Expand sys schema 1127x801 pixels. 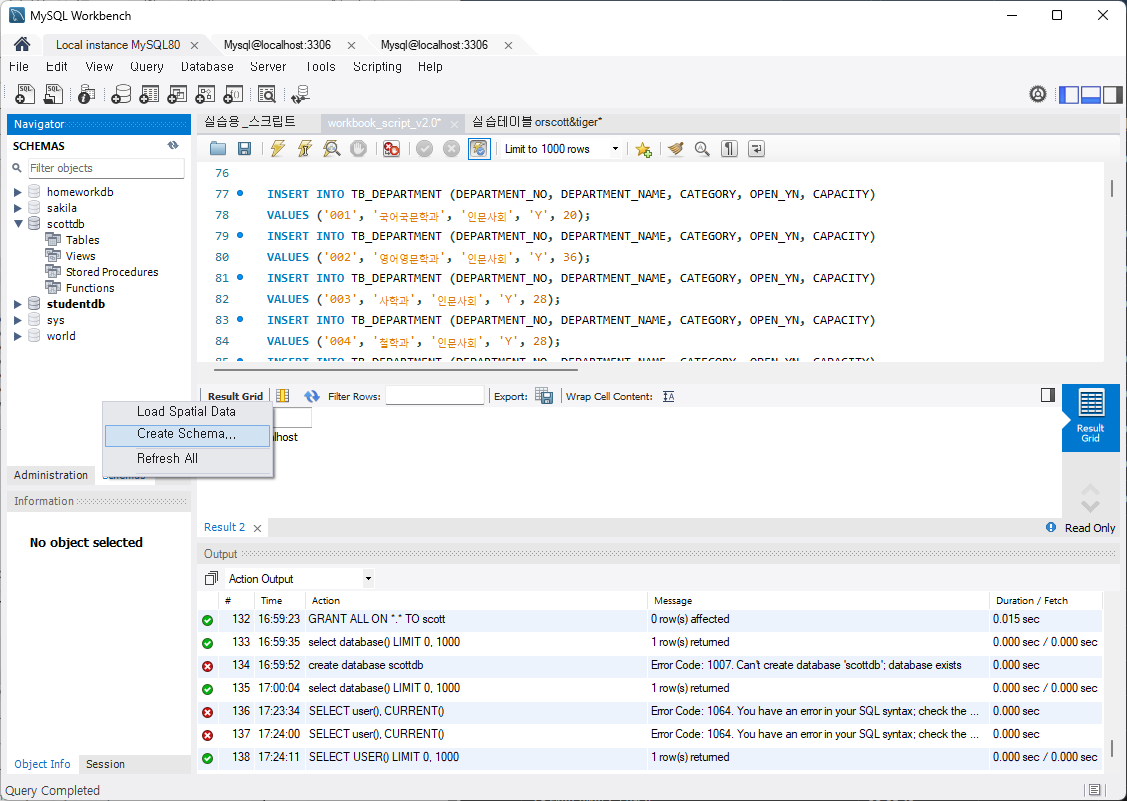pos(17,320)
